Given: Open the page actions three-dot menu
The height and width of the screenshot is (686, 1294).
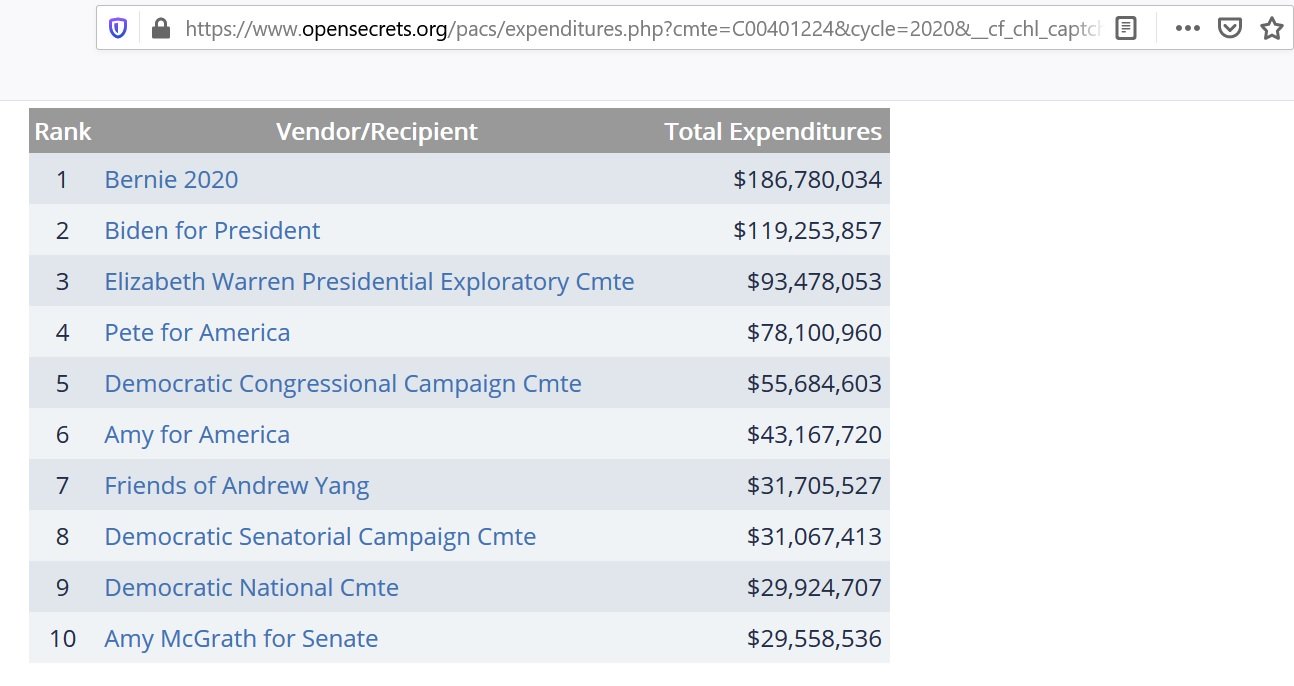Looking at the screenshot, I should (1187, 28).
